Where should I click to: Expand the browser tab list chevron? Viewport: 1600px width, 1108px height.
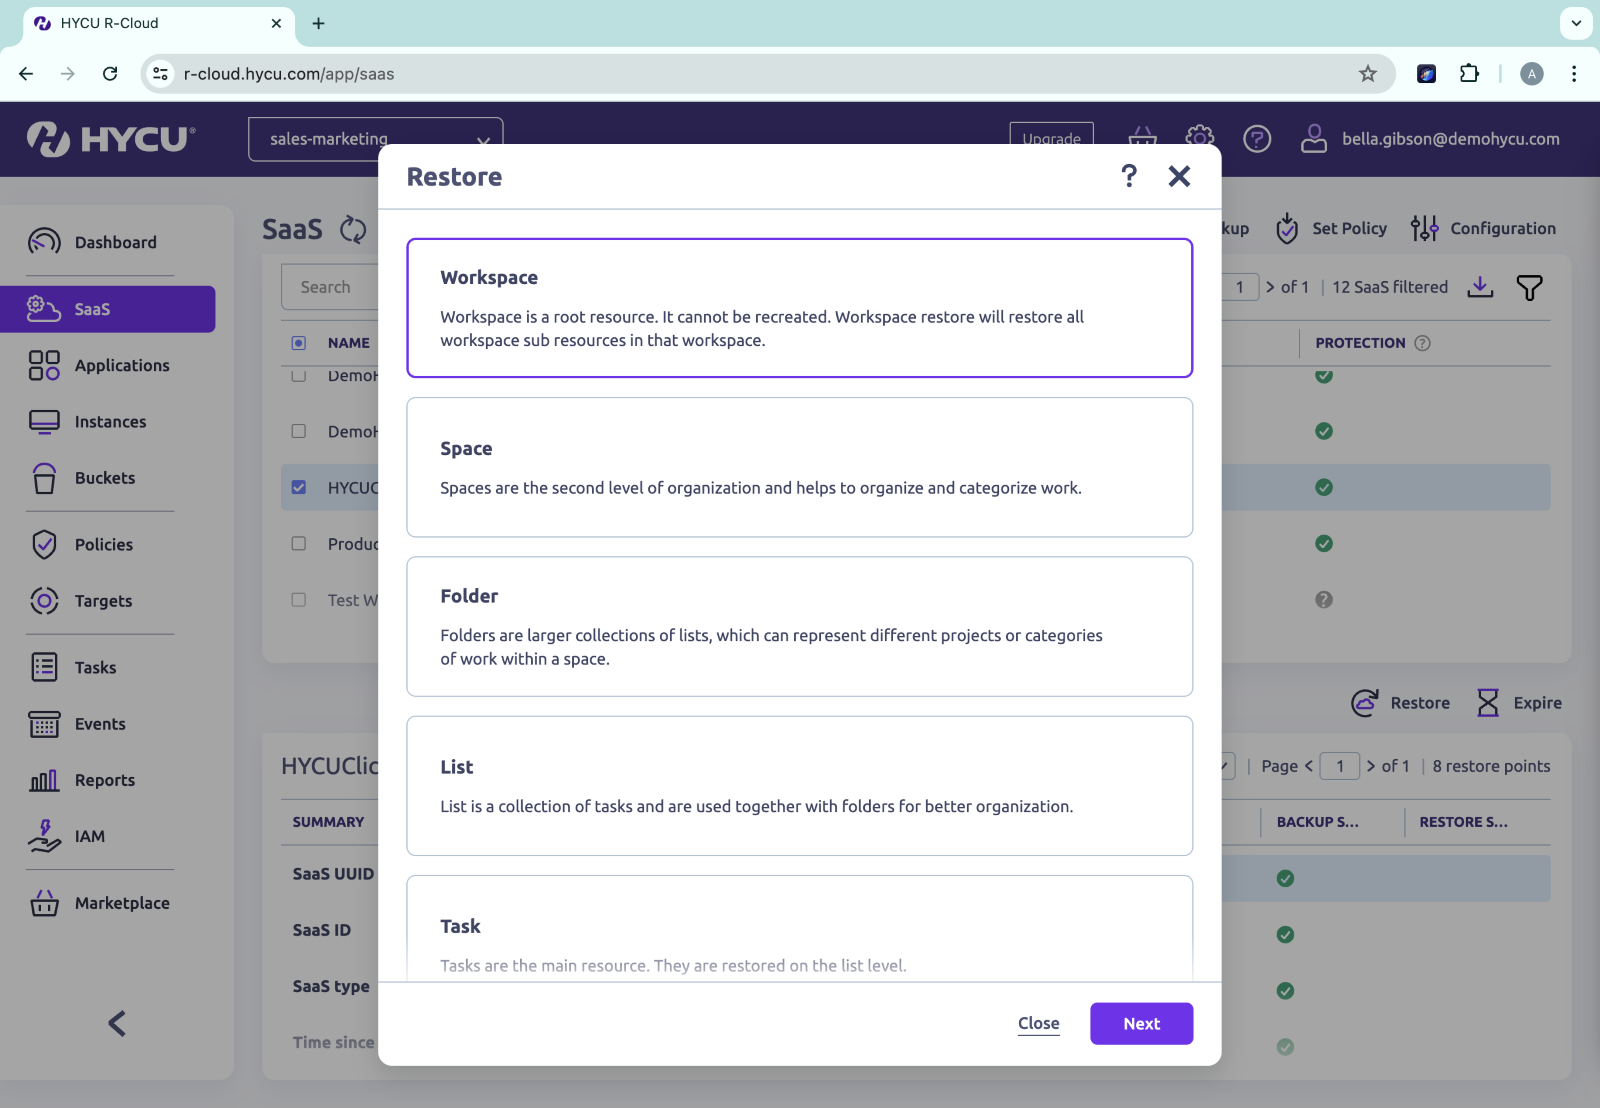coord(1575,22)
